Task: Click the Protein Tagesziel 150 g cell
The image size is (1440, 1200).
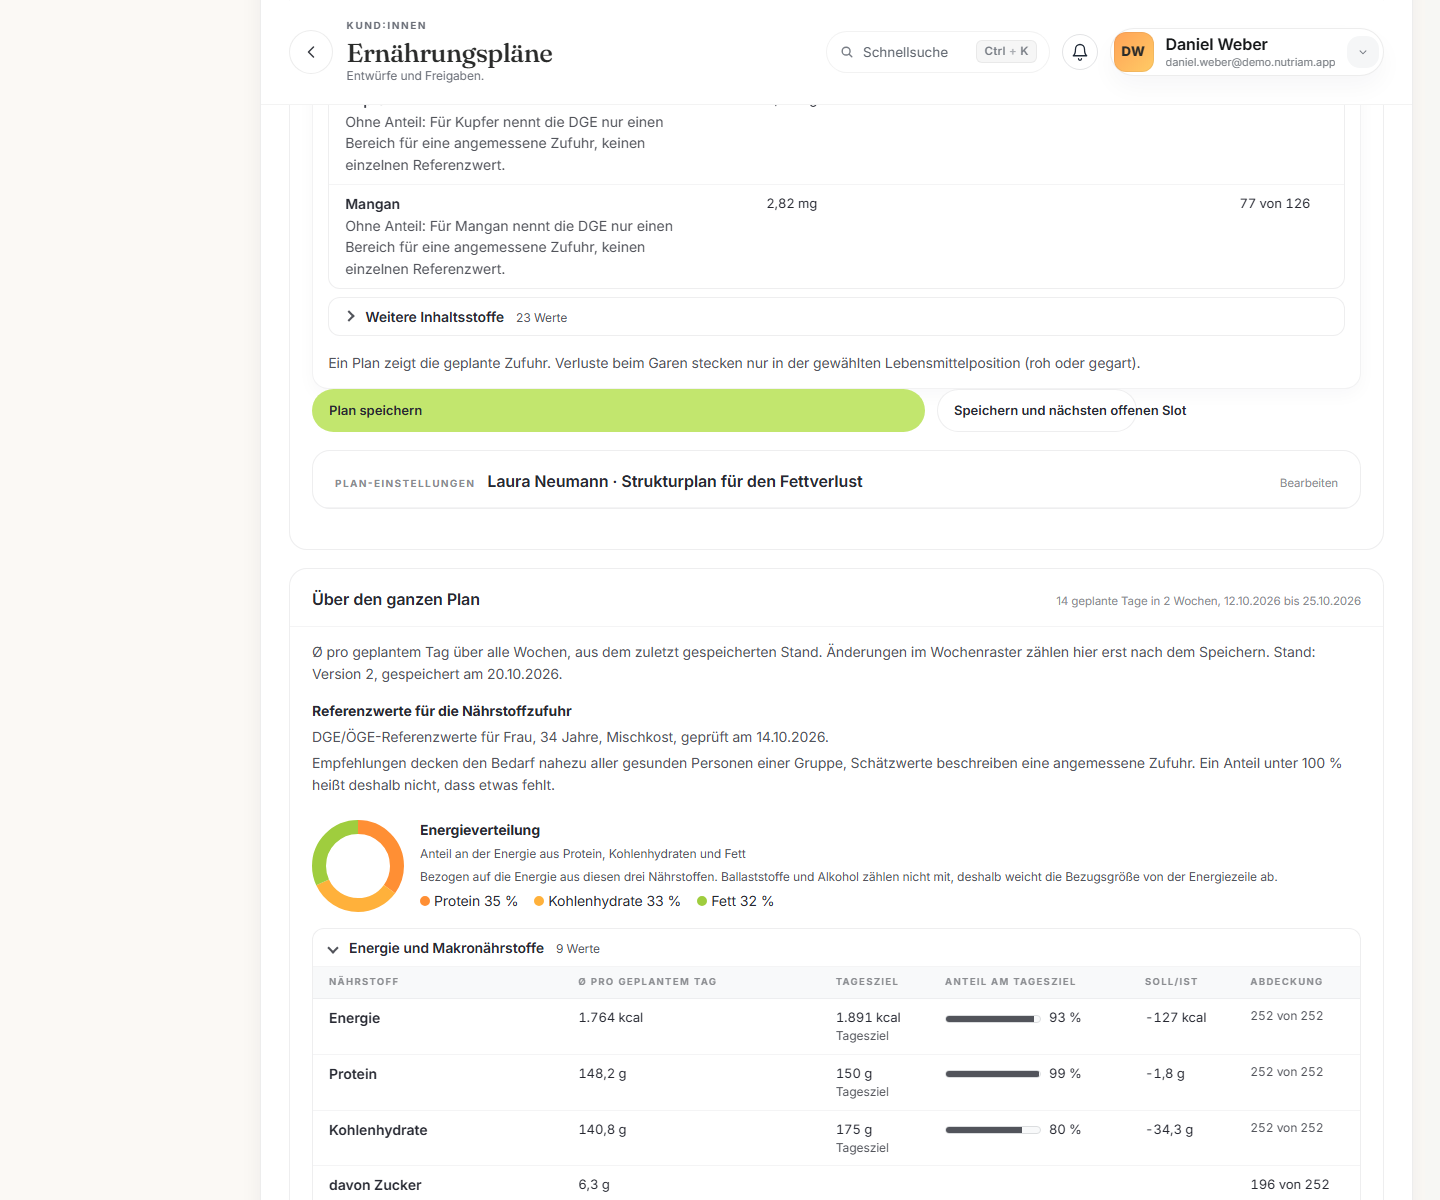Action: pos(854,1074)
